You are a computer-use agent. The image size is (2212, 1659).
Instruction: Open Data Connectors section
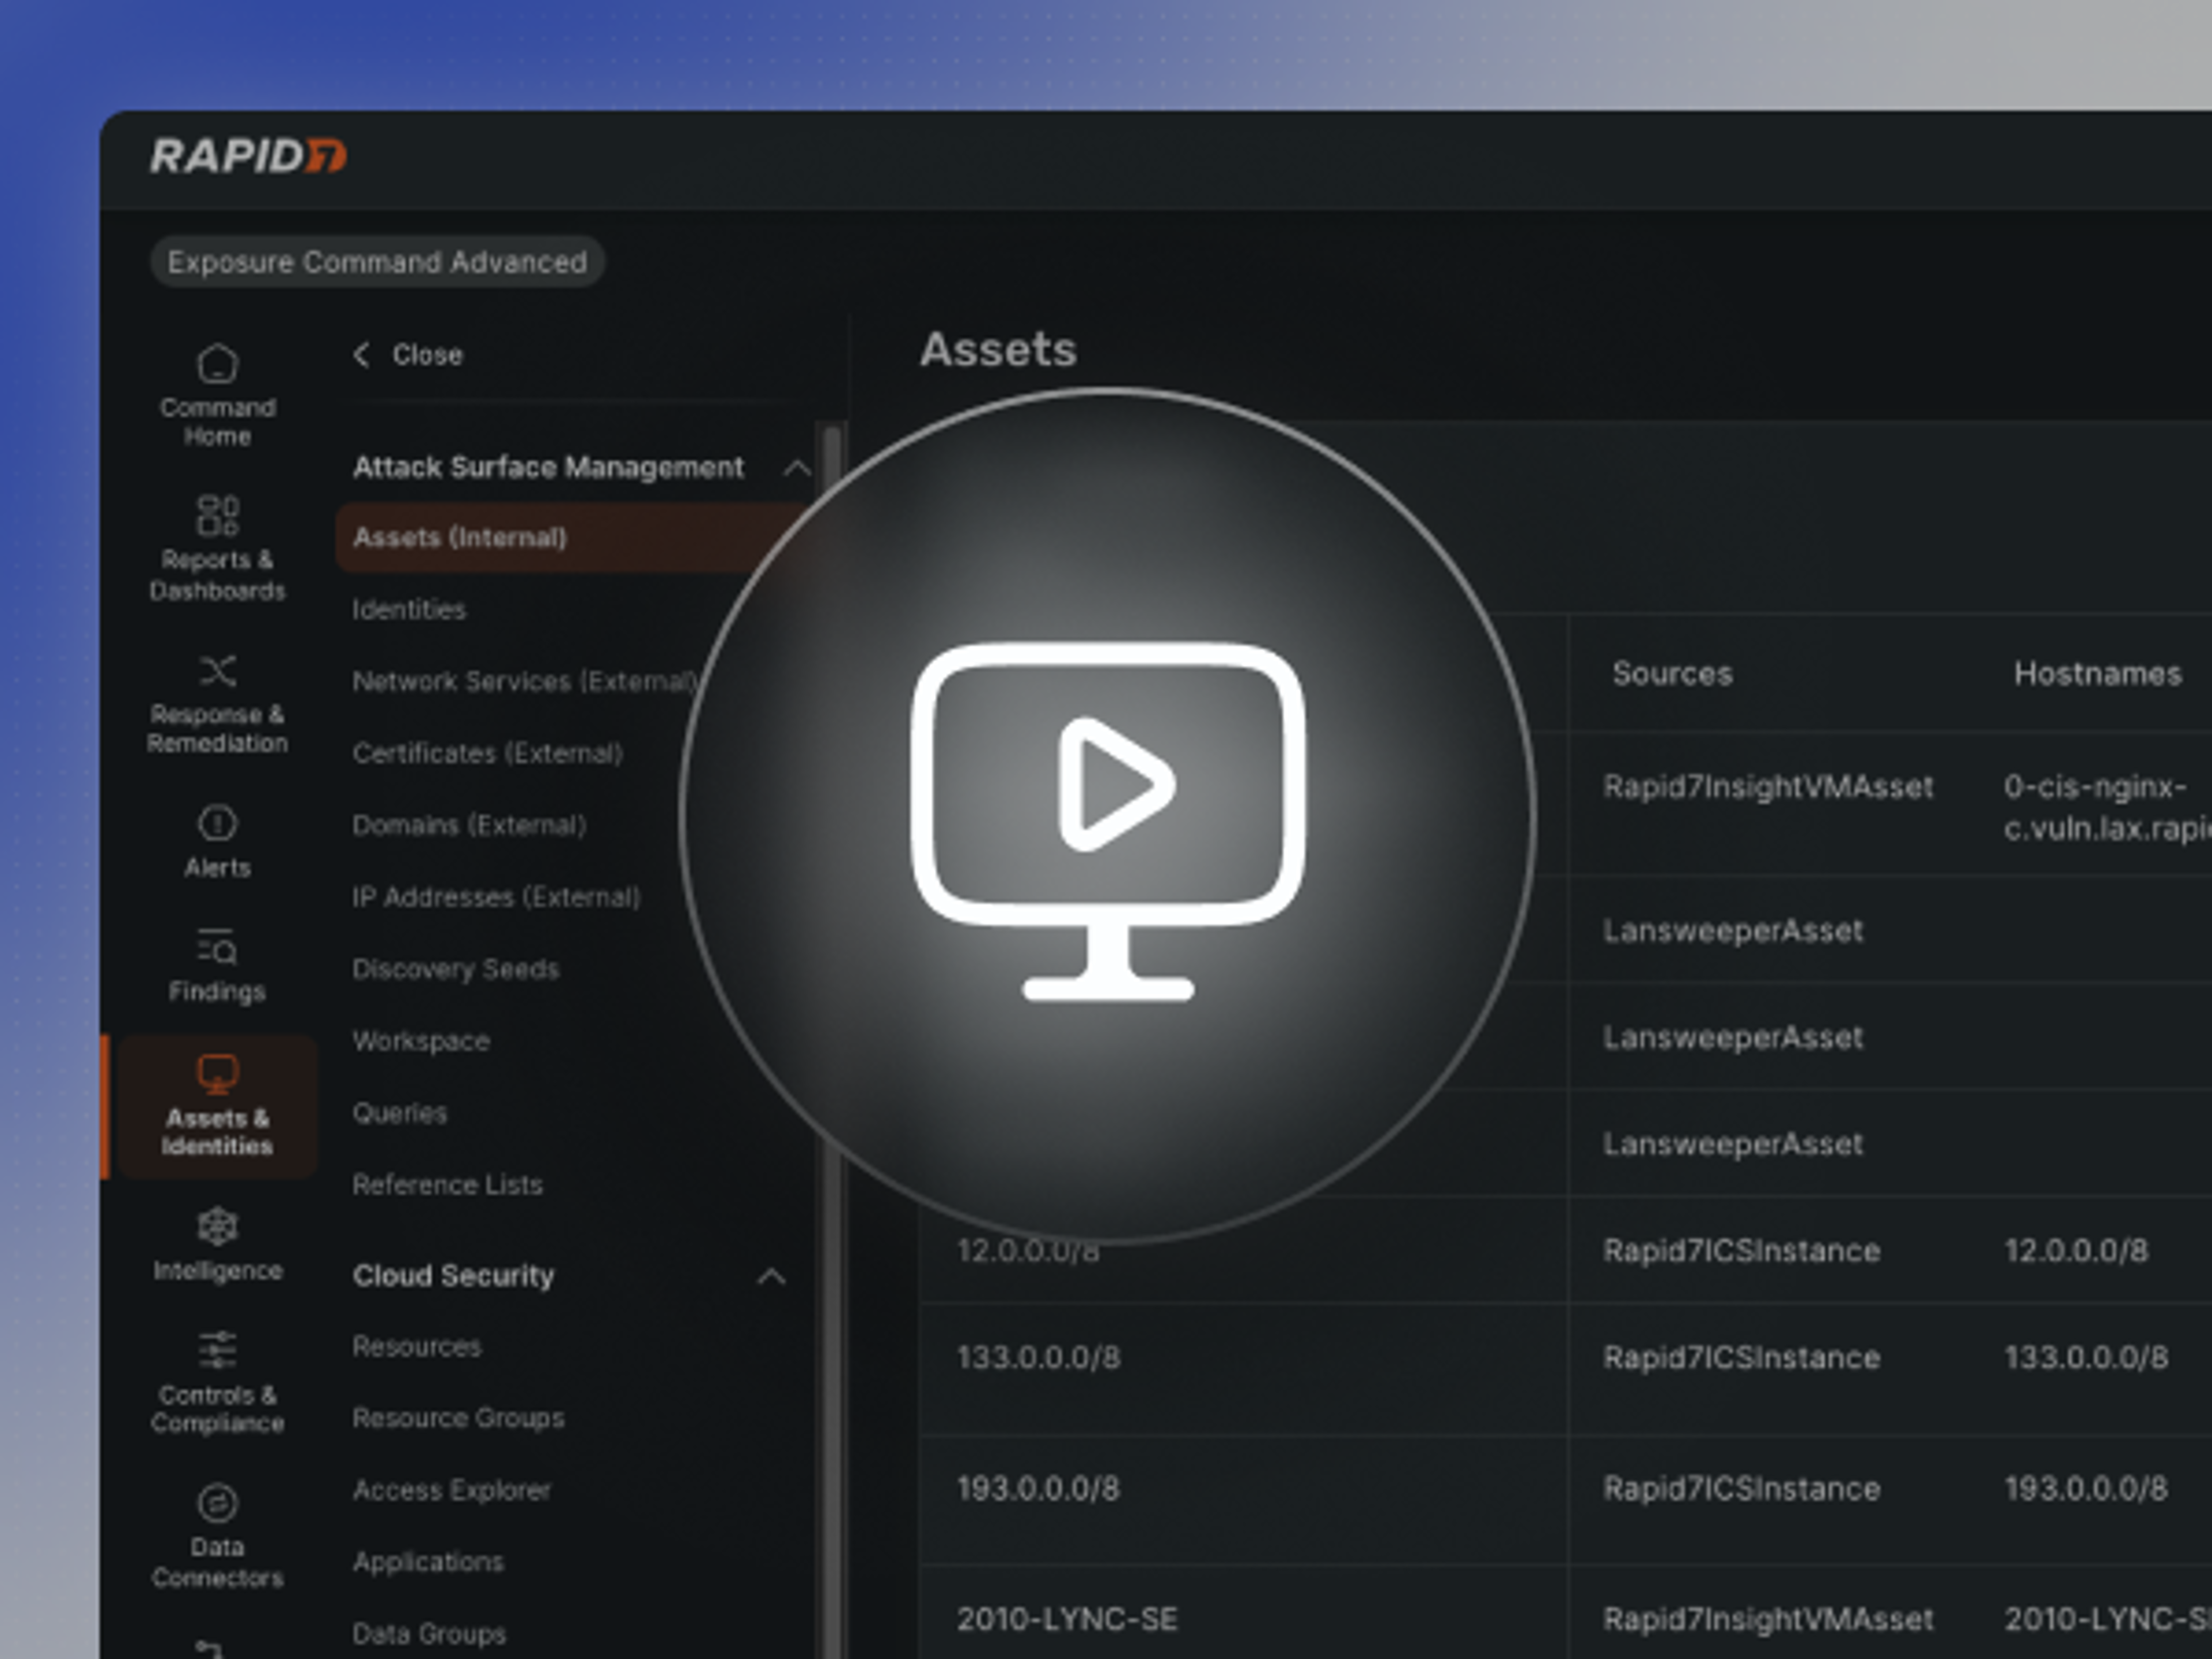point(217,1536)
